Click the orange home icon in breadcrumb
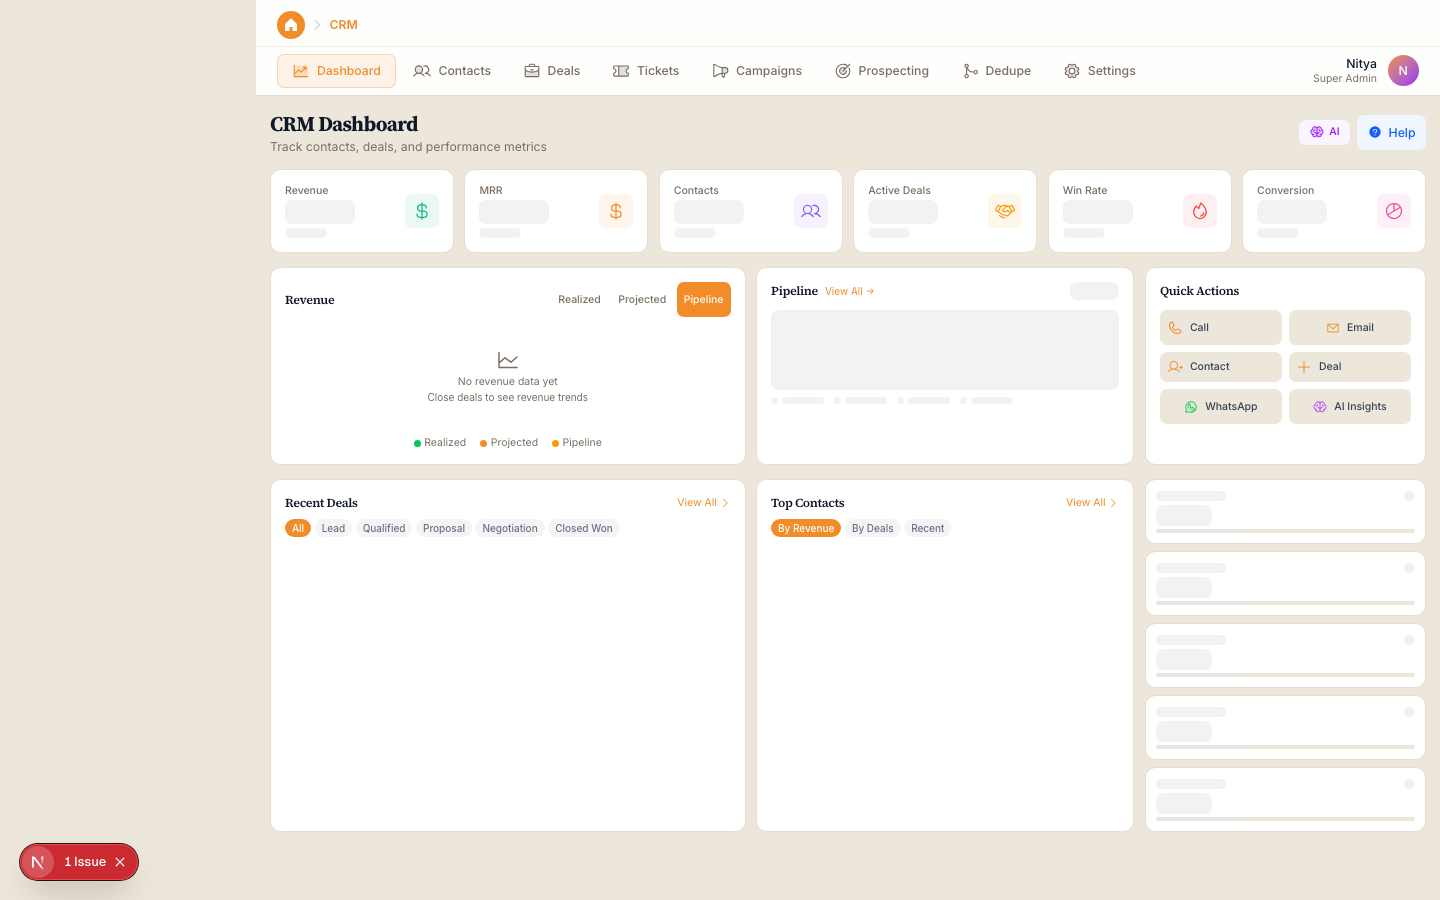1440x900 pixels. (291, 25)
